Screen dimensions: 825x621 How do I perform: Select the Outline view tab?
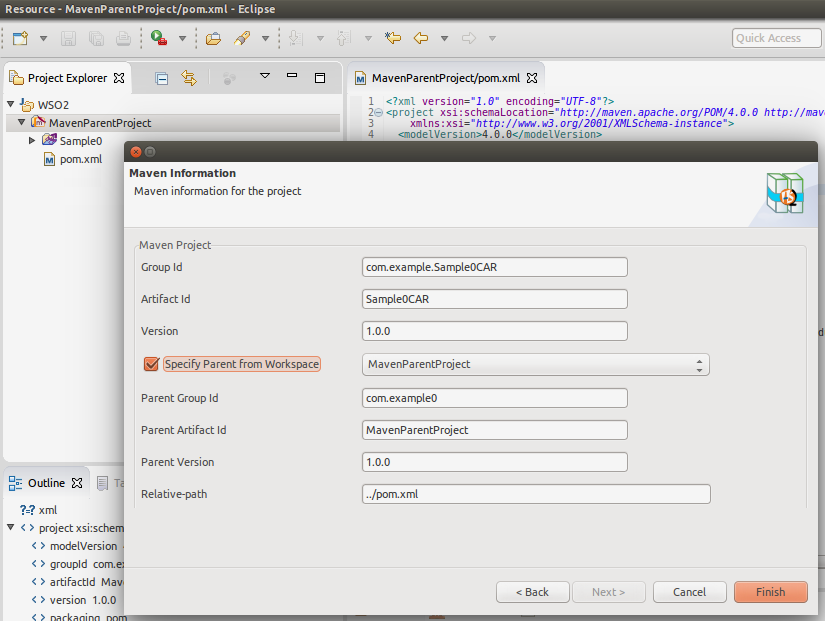(45, 483)
